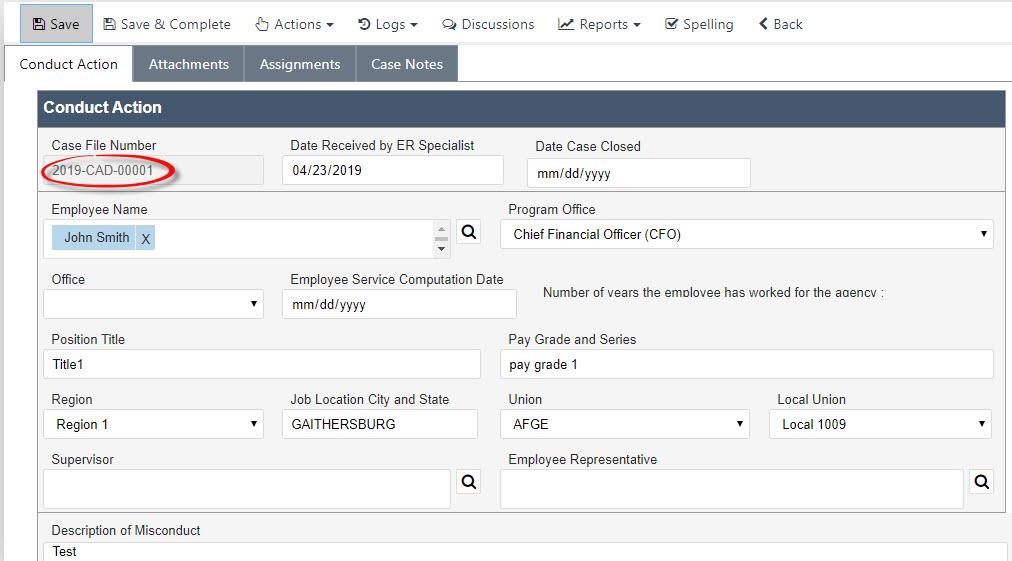The width and height of the screenshot is (1012, 561).
Task: Click the Save & Complete disk icon
Action: click(110, 24)
